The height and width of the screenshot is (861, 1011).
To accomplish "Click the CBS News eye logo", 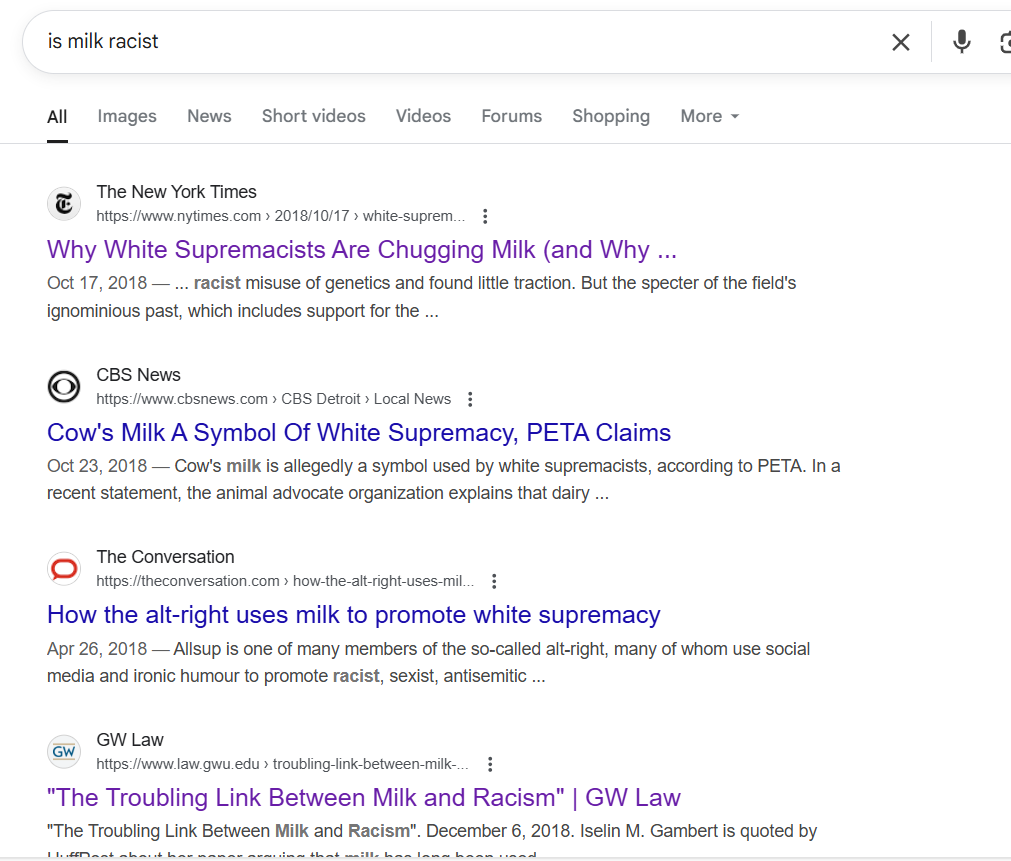I will [x=64, y=387].
